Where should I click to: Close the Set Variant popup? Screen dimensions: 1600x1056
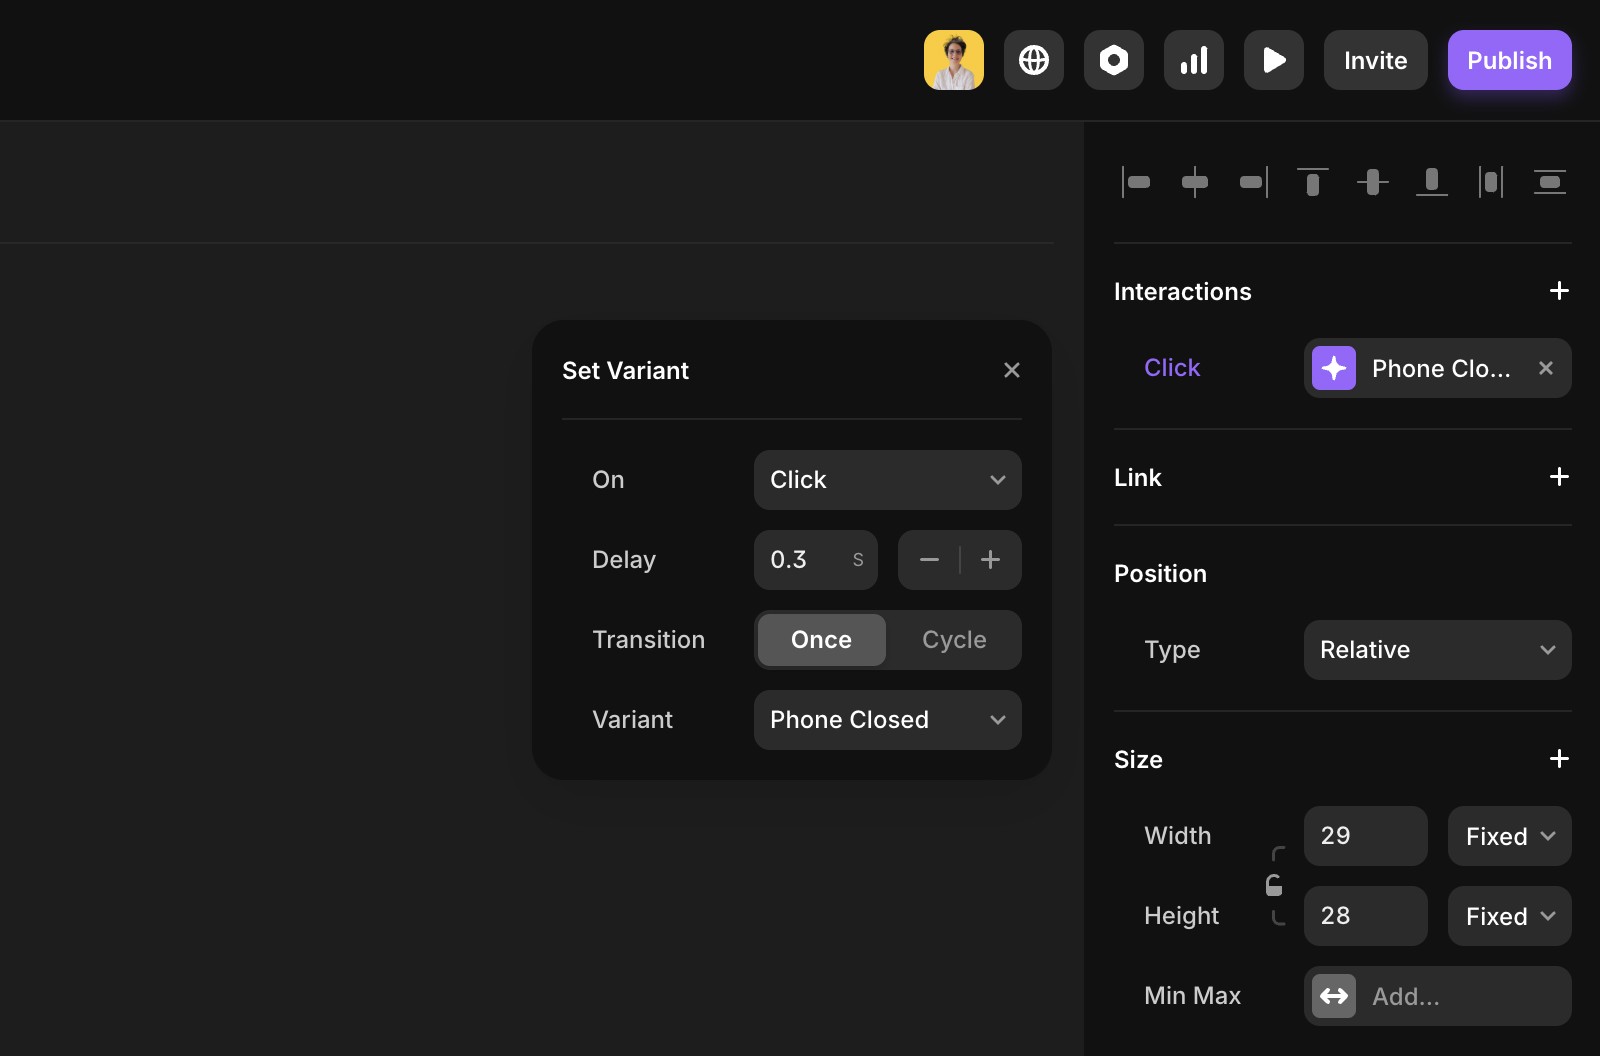tap(1012, 370)
